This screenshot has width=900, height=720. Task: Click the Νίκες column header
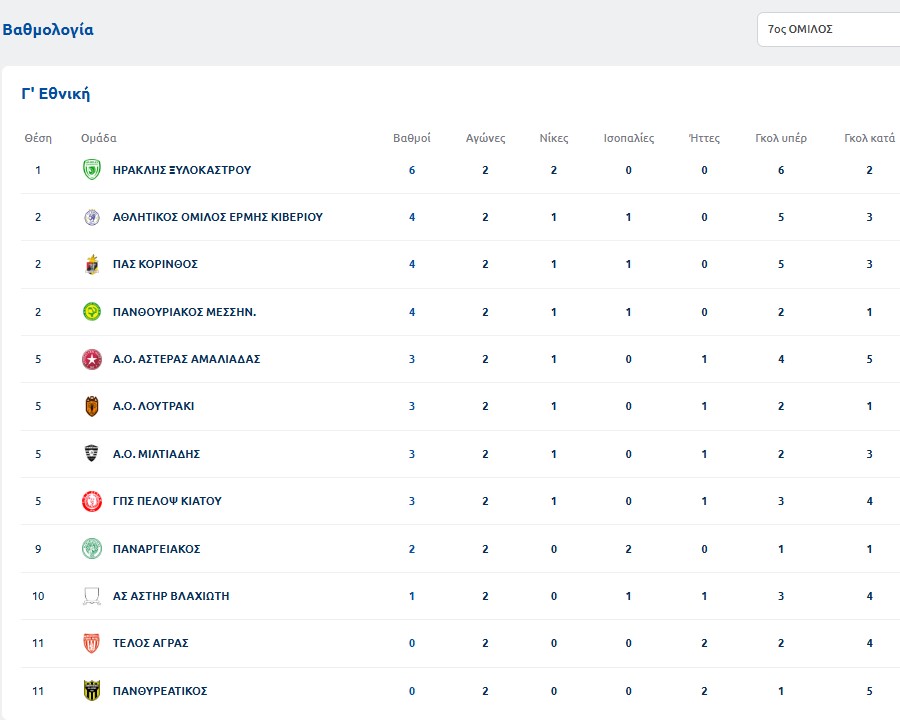point(554,138)
